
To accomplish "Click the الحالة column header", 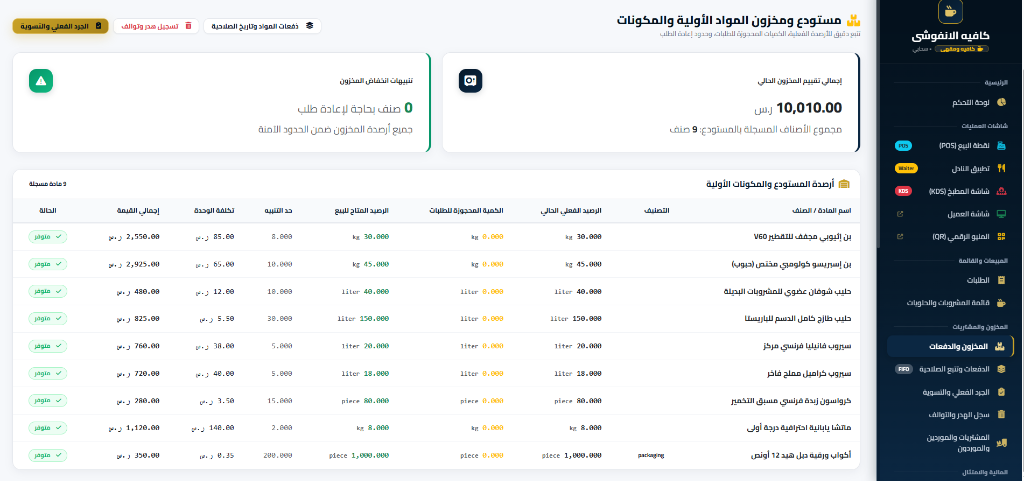I will (x=48, y=211).
